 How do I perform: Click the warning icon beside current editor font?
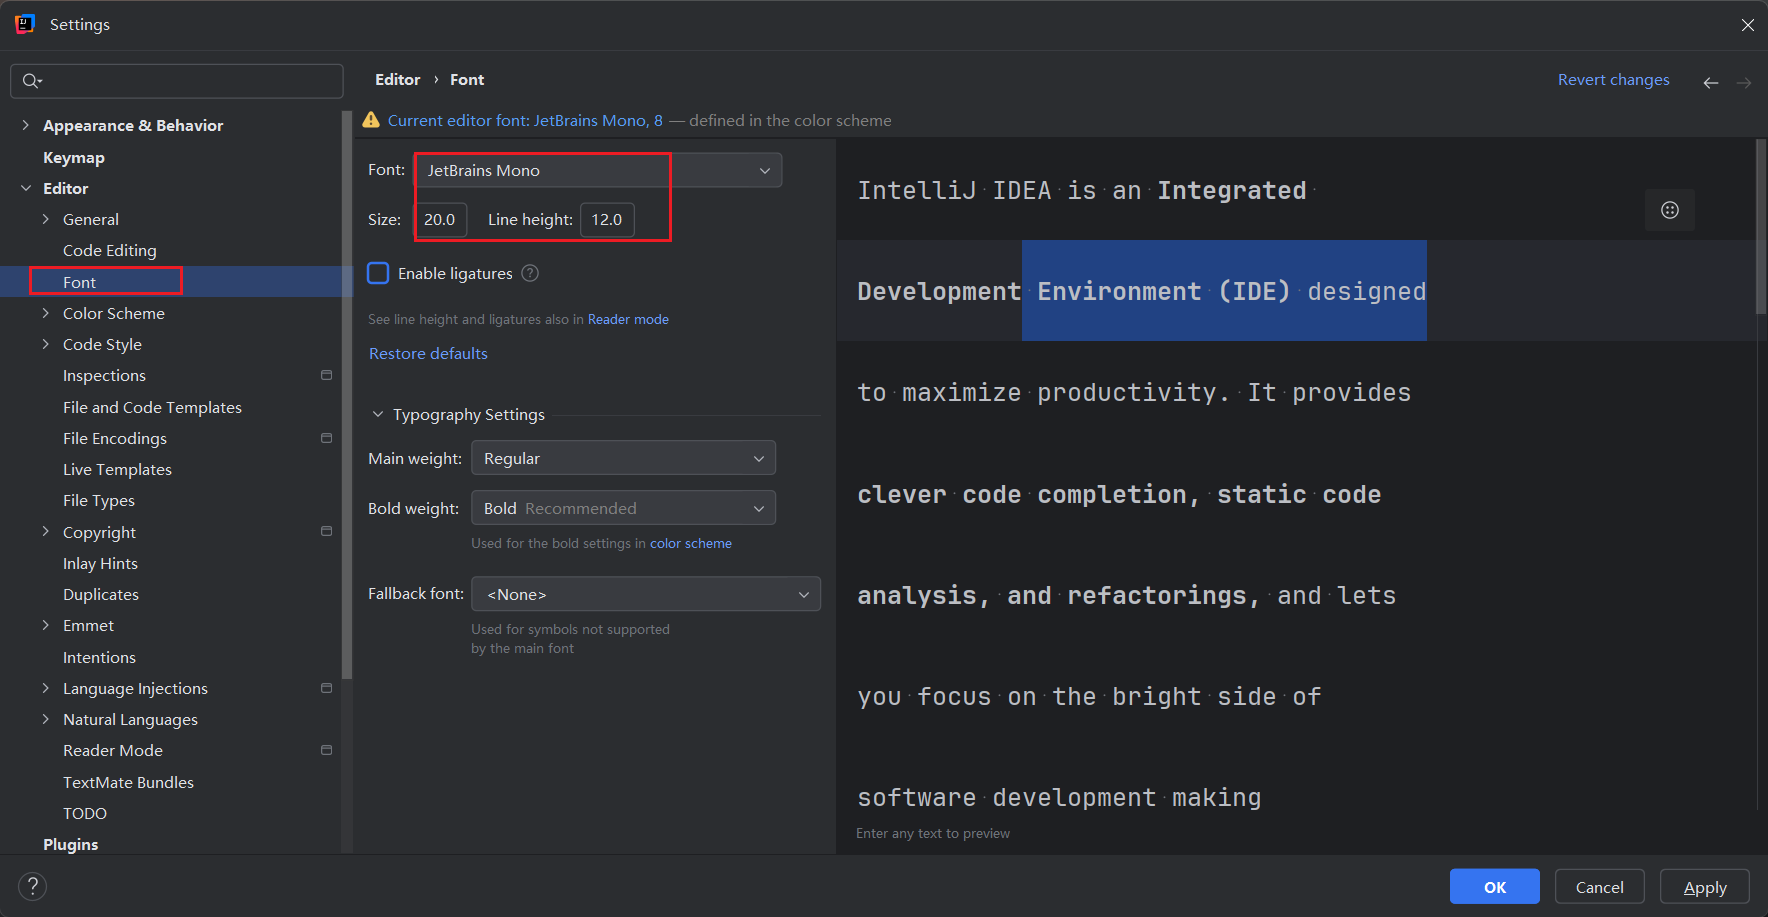(x=371, y=120)
